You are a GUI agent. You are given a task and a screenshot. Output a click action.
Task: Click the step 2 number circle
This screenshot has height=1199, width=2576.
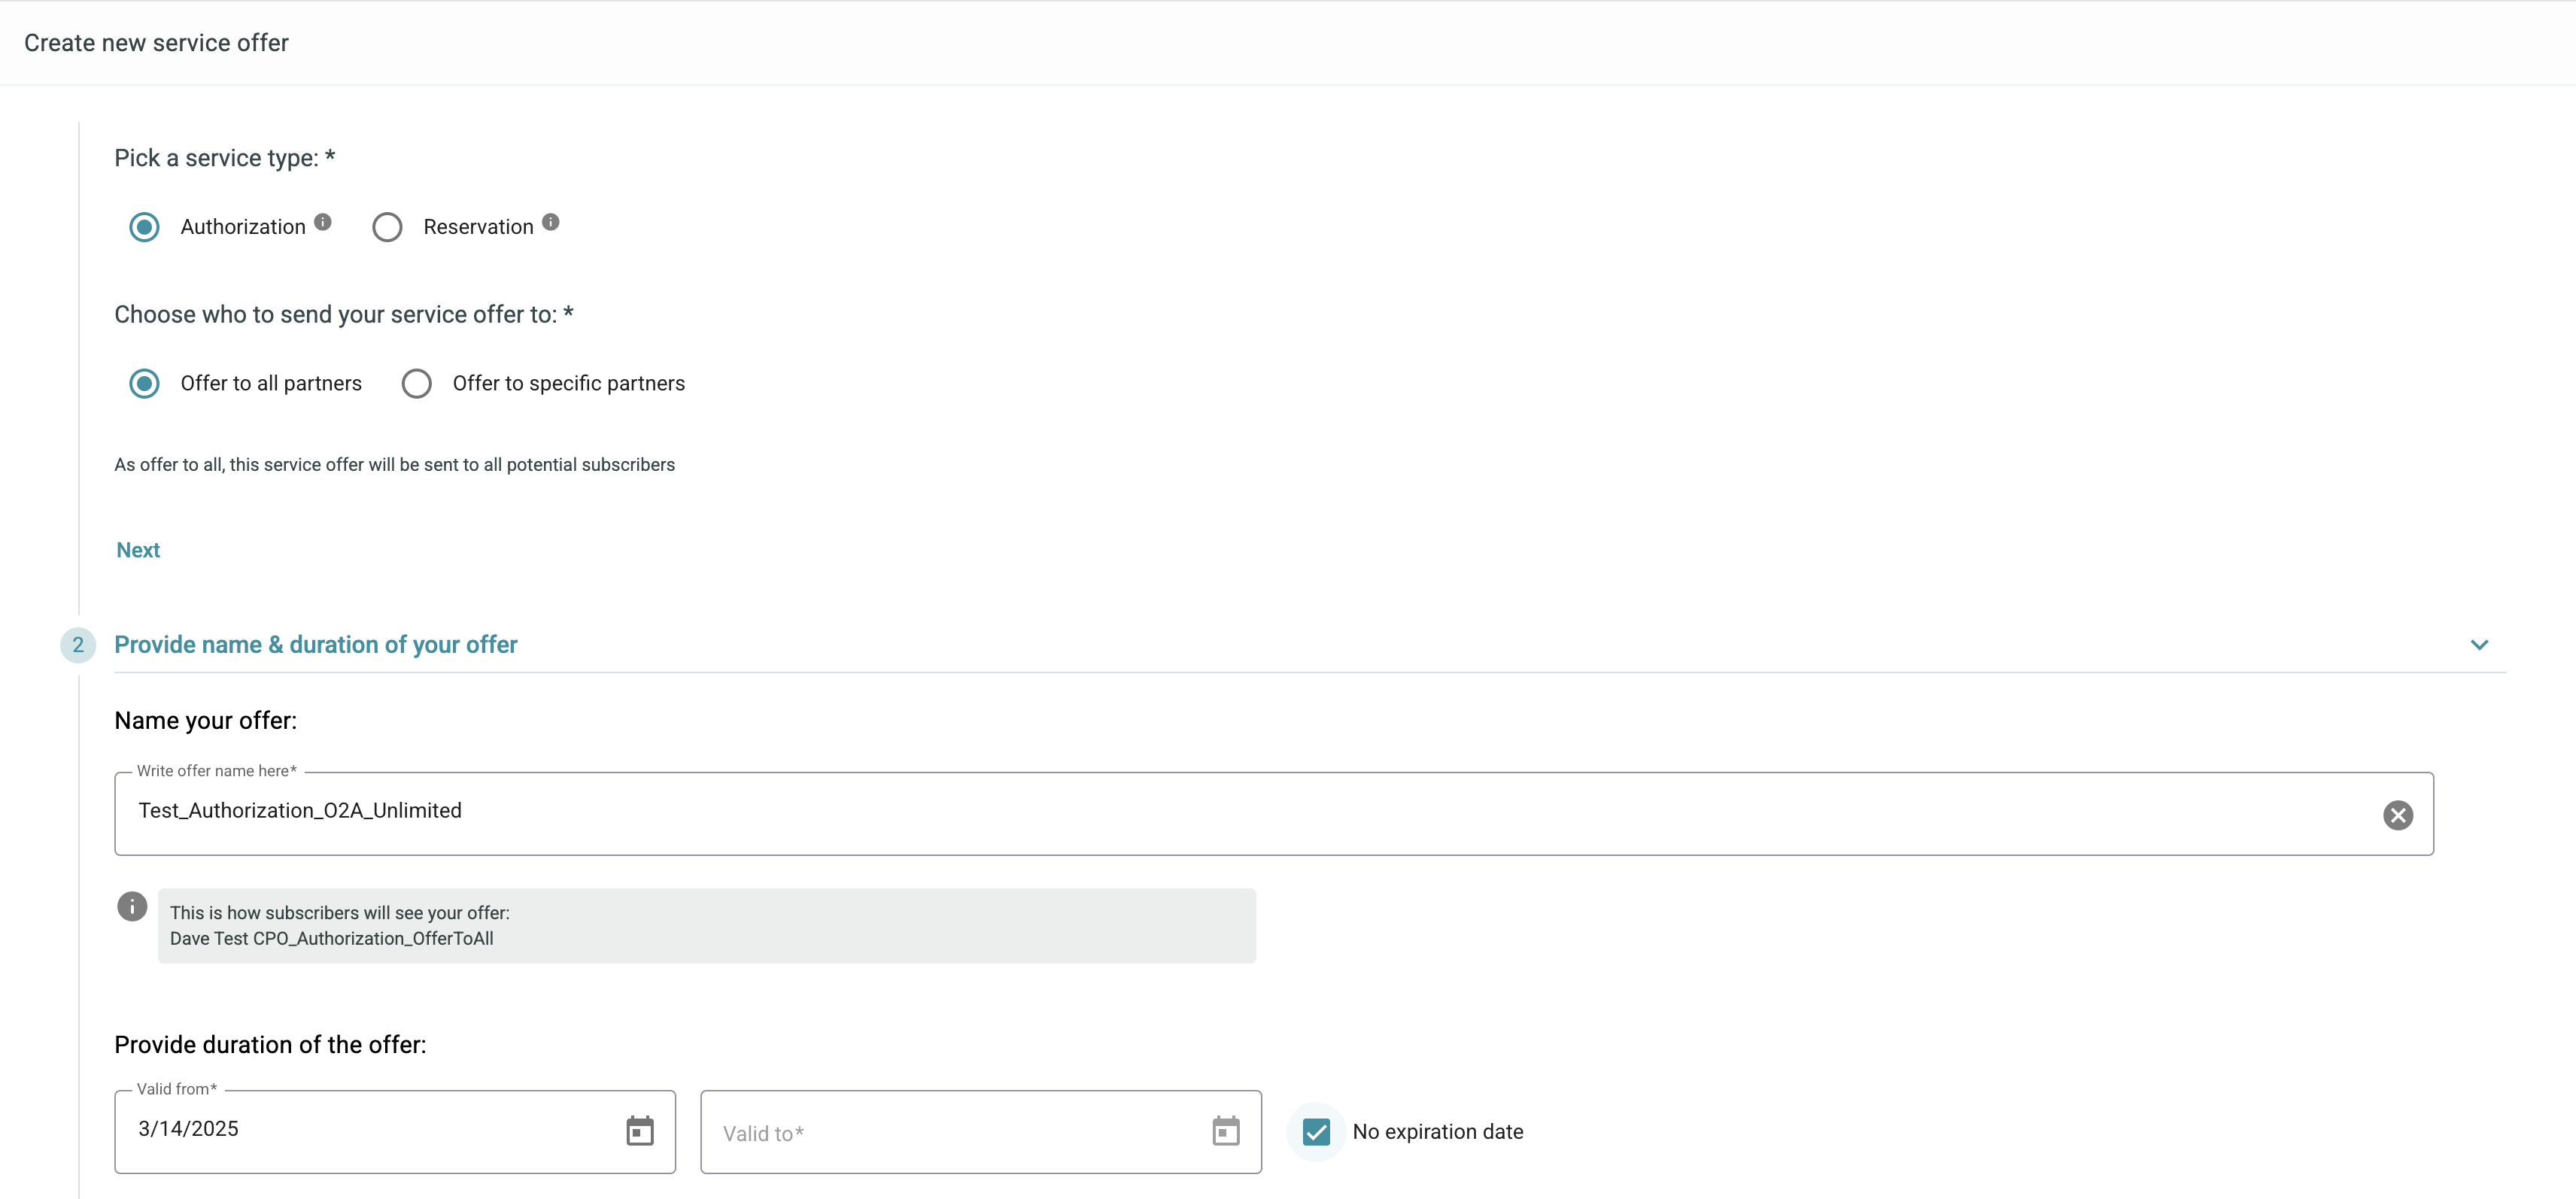[x=78, y=645]
